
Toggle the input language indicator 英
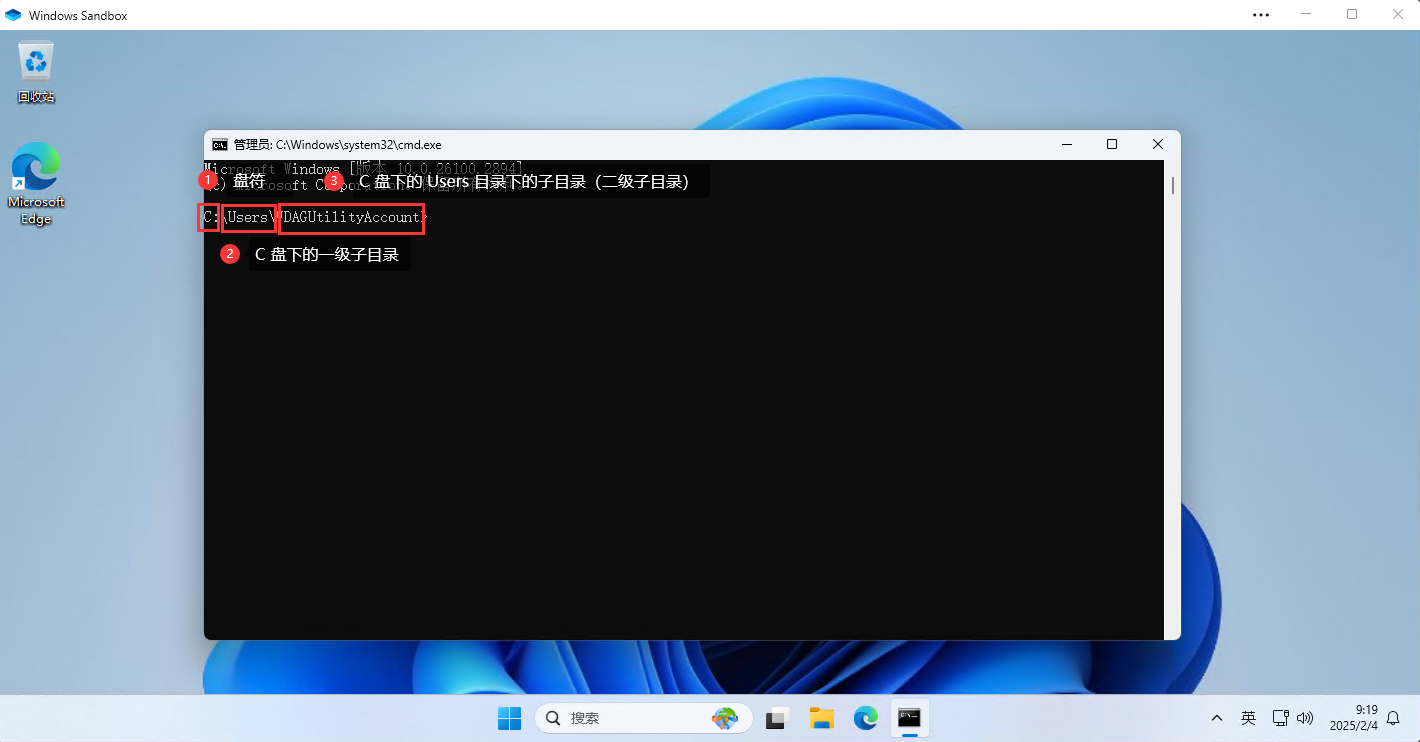point(1248,718)
